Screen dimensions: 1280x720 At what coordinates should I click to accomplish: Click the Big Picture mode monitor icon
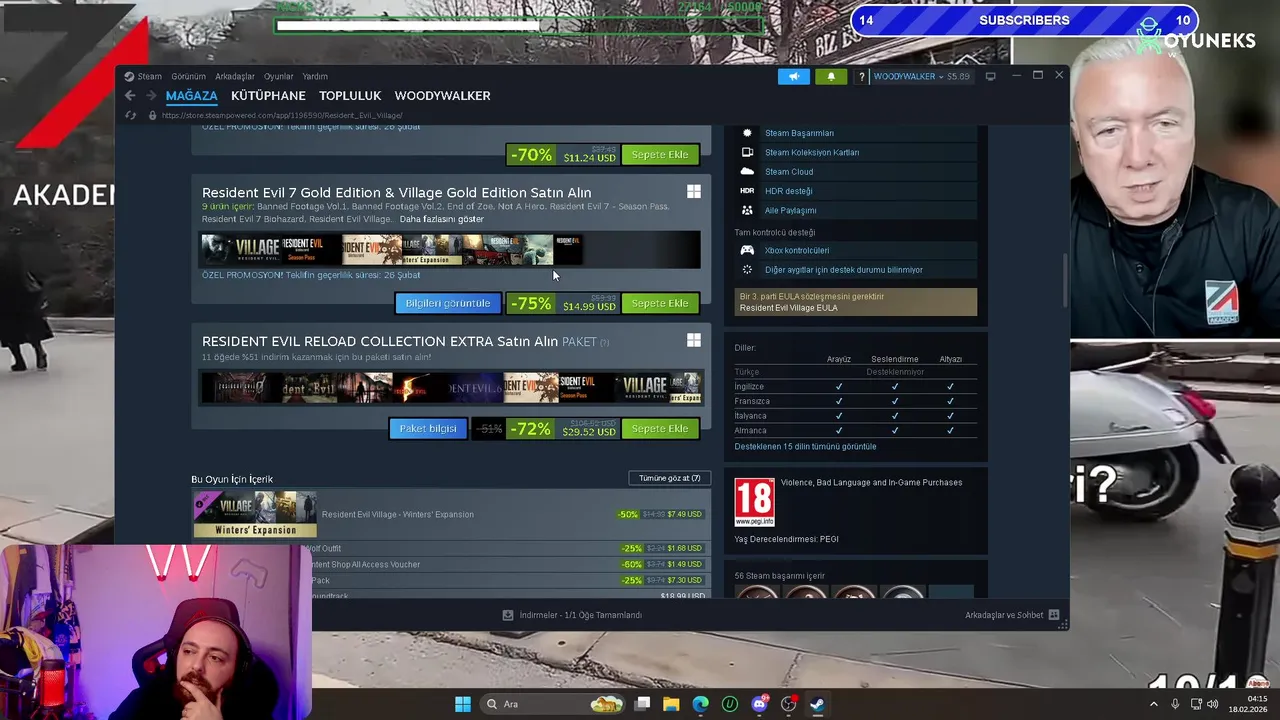pos(991,76)
